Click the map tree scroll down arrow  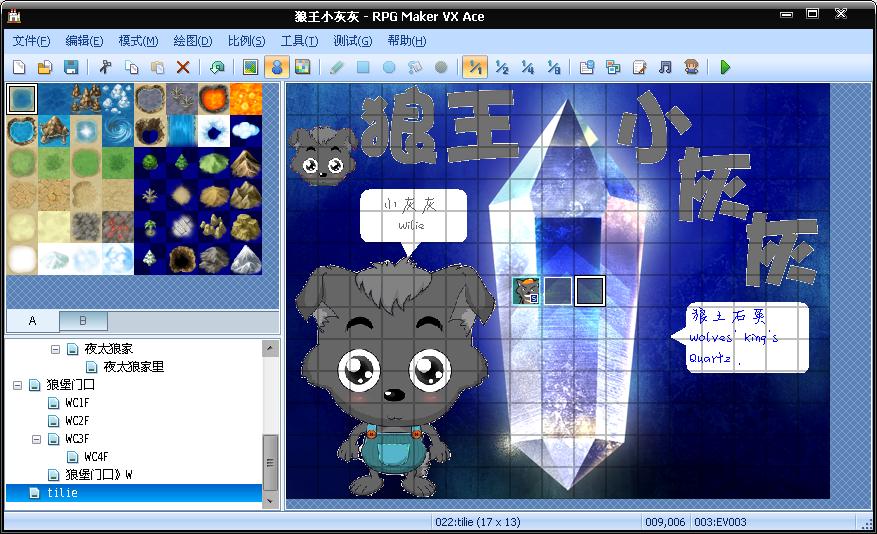click(270, 500)
